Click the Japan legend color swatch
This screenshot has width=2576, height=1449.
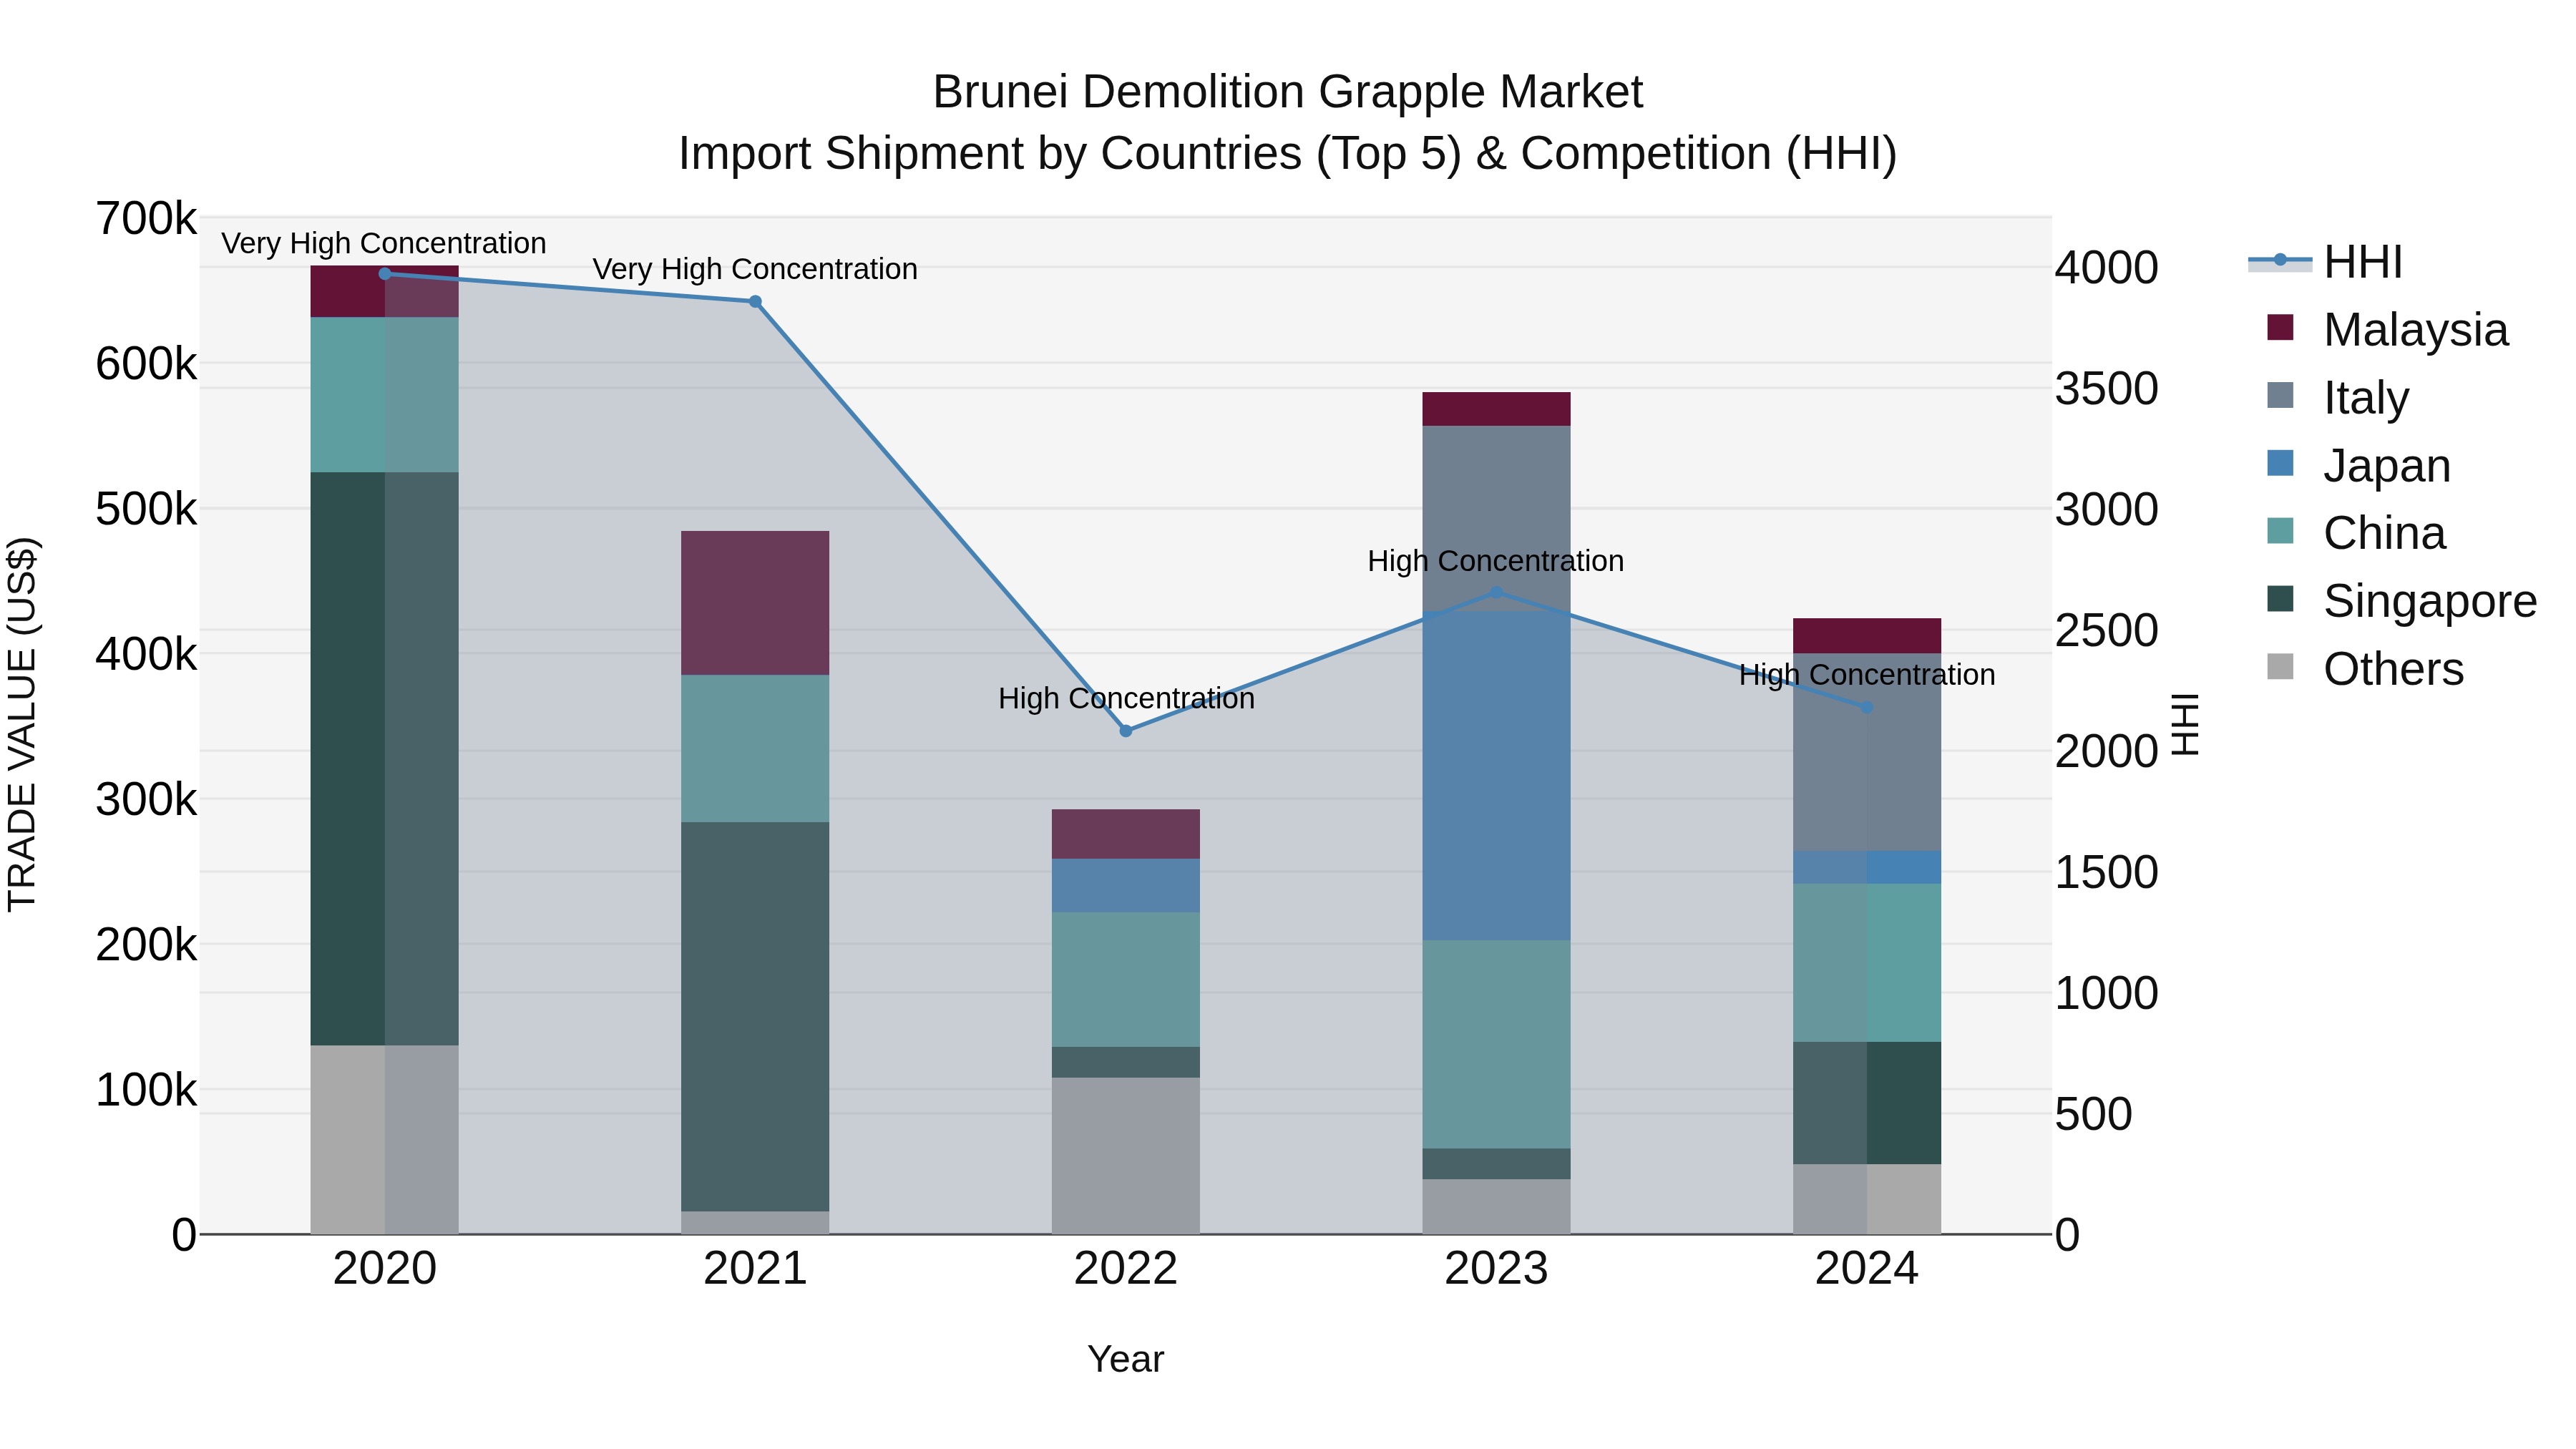tap(2280, 464)
